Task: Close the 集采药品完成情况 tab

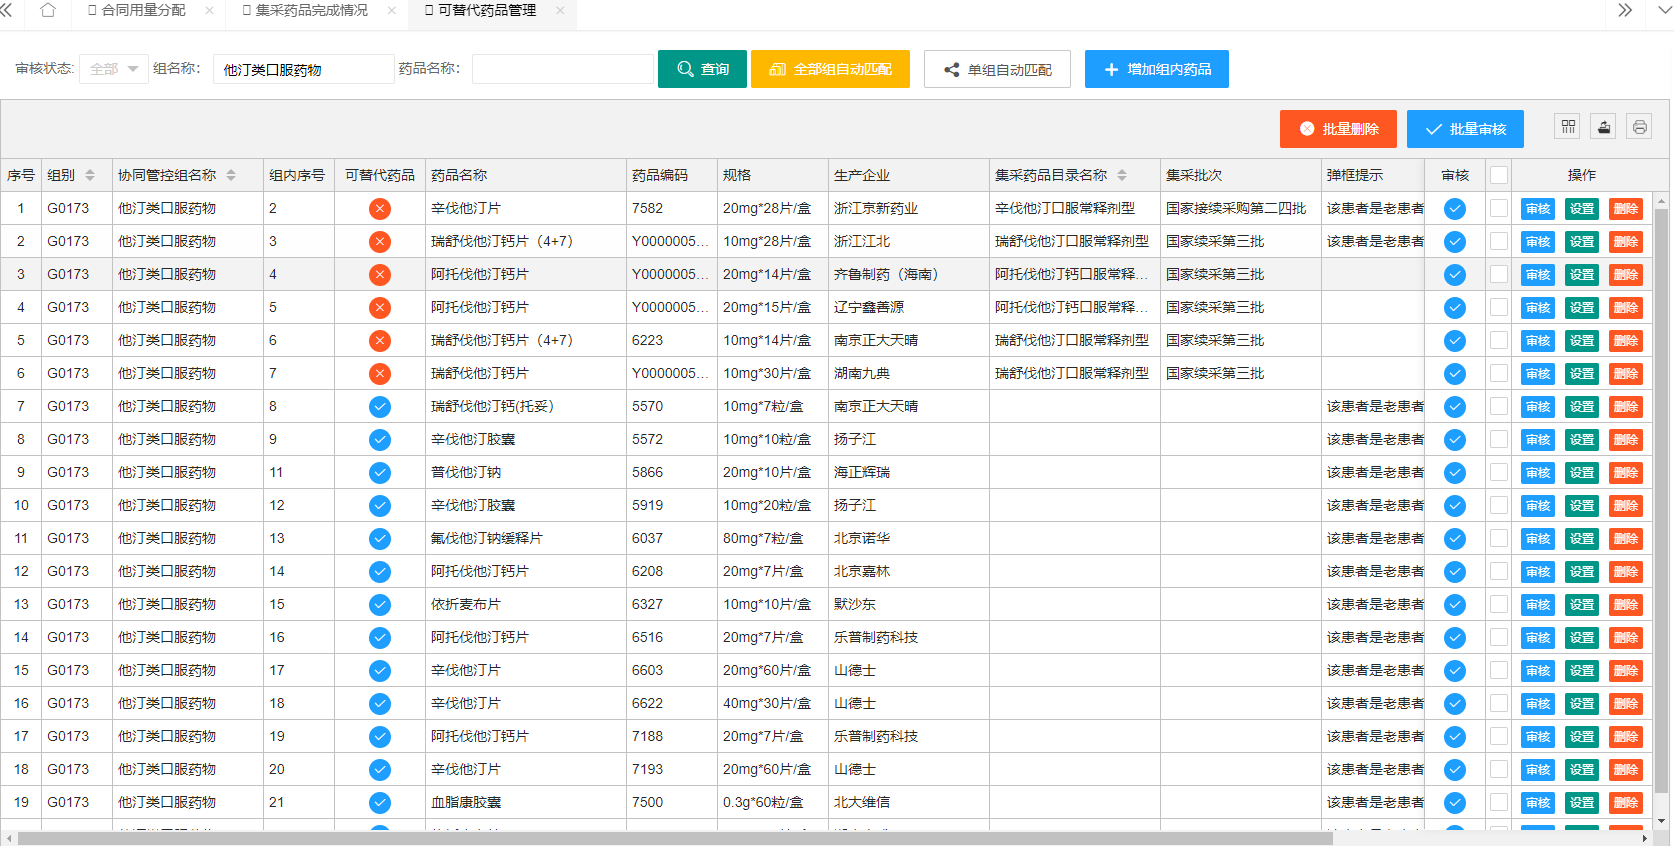Action: (391, 11)
